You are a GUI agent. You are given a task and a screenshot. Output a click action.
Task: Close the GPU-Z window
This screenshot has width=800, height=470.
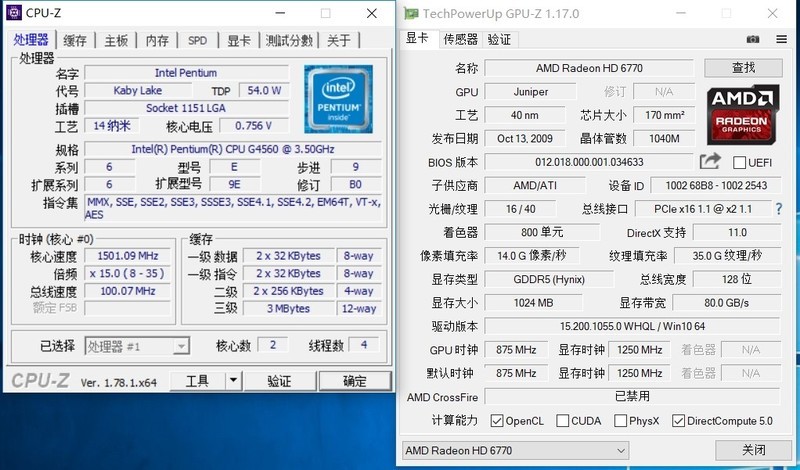point(772,14)
